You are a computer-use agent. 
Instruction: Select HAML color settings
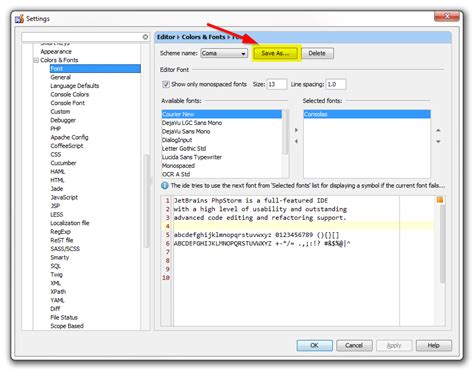(x=58, y=172)
